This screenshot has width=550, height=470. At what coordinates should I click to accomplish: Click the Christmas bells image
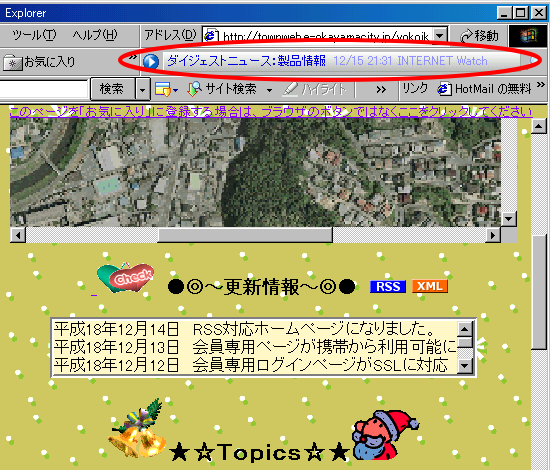coord(138,429)
